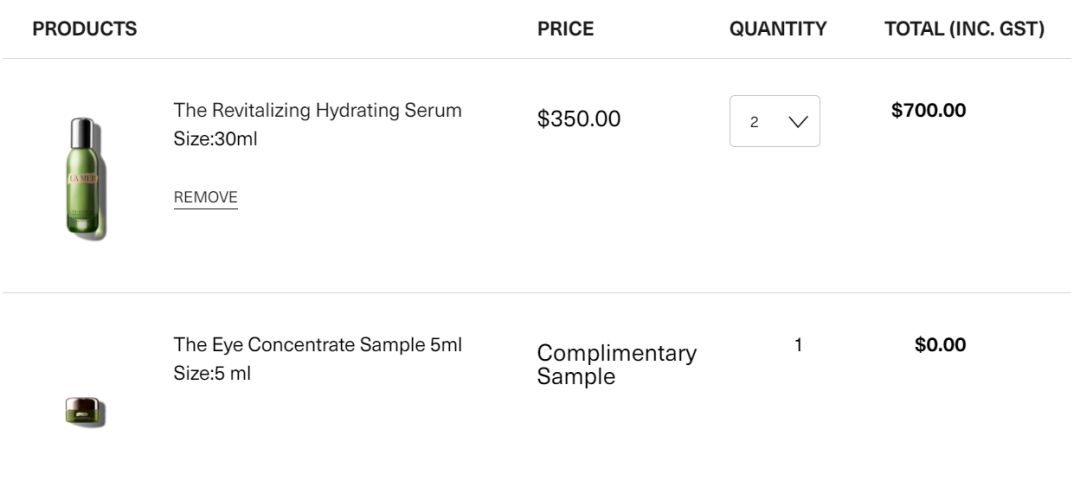Open the Eye Concentrate sample jar image
This screenshot has width=1080, height=481.
click(85, 411)
